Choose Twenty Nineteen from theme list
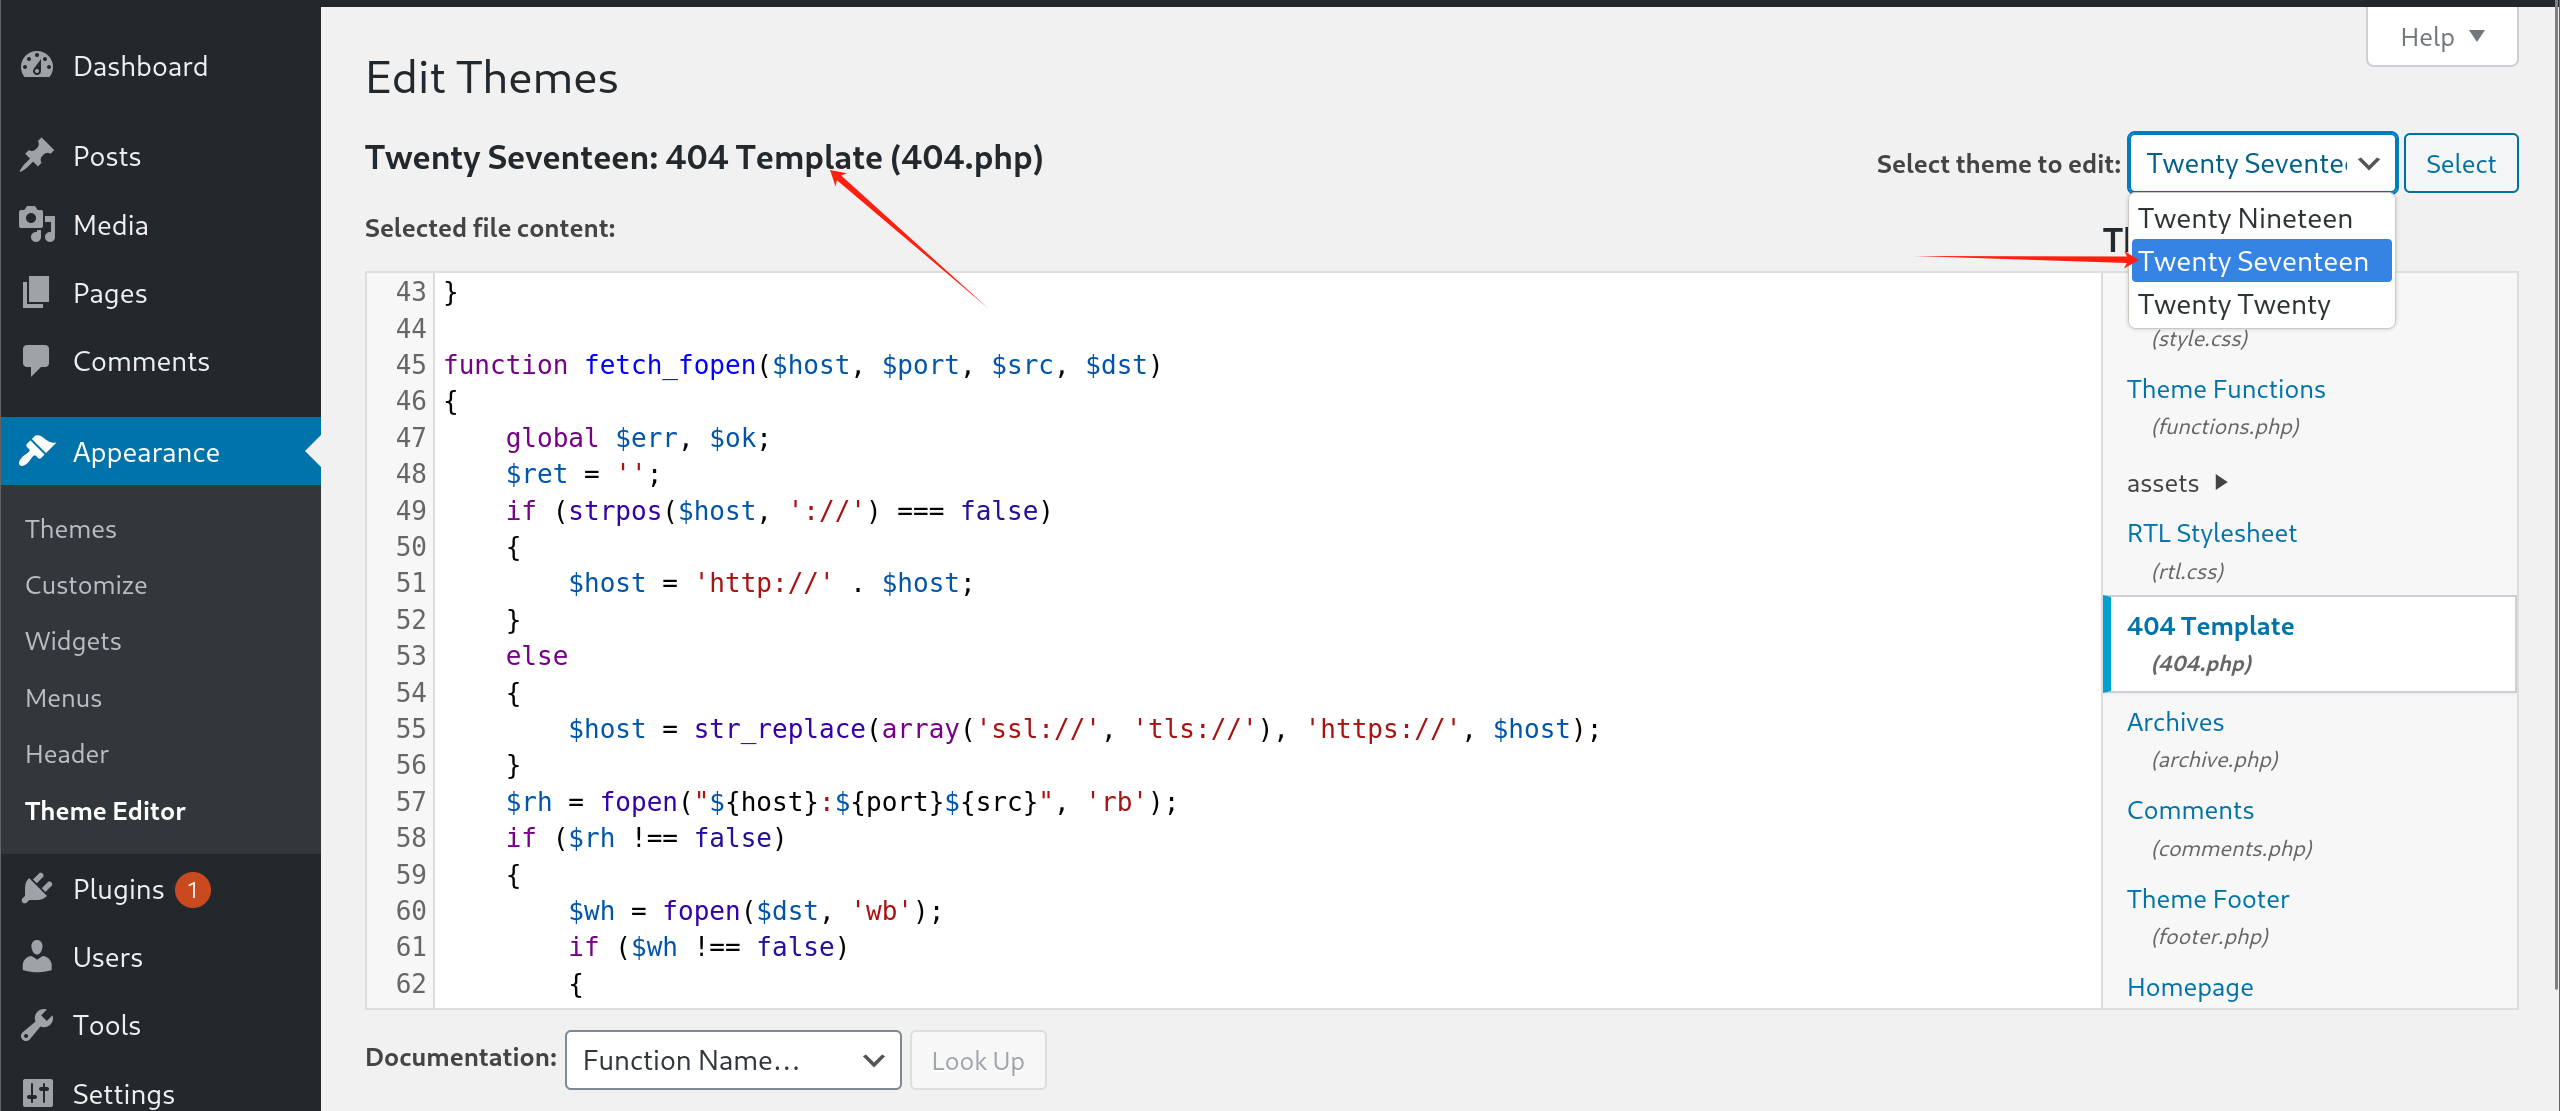2560x1111 pixels. (2261, 218)
